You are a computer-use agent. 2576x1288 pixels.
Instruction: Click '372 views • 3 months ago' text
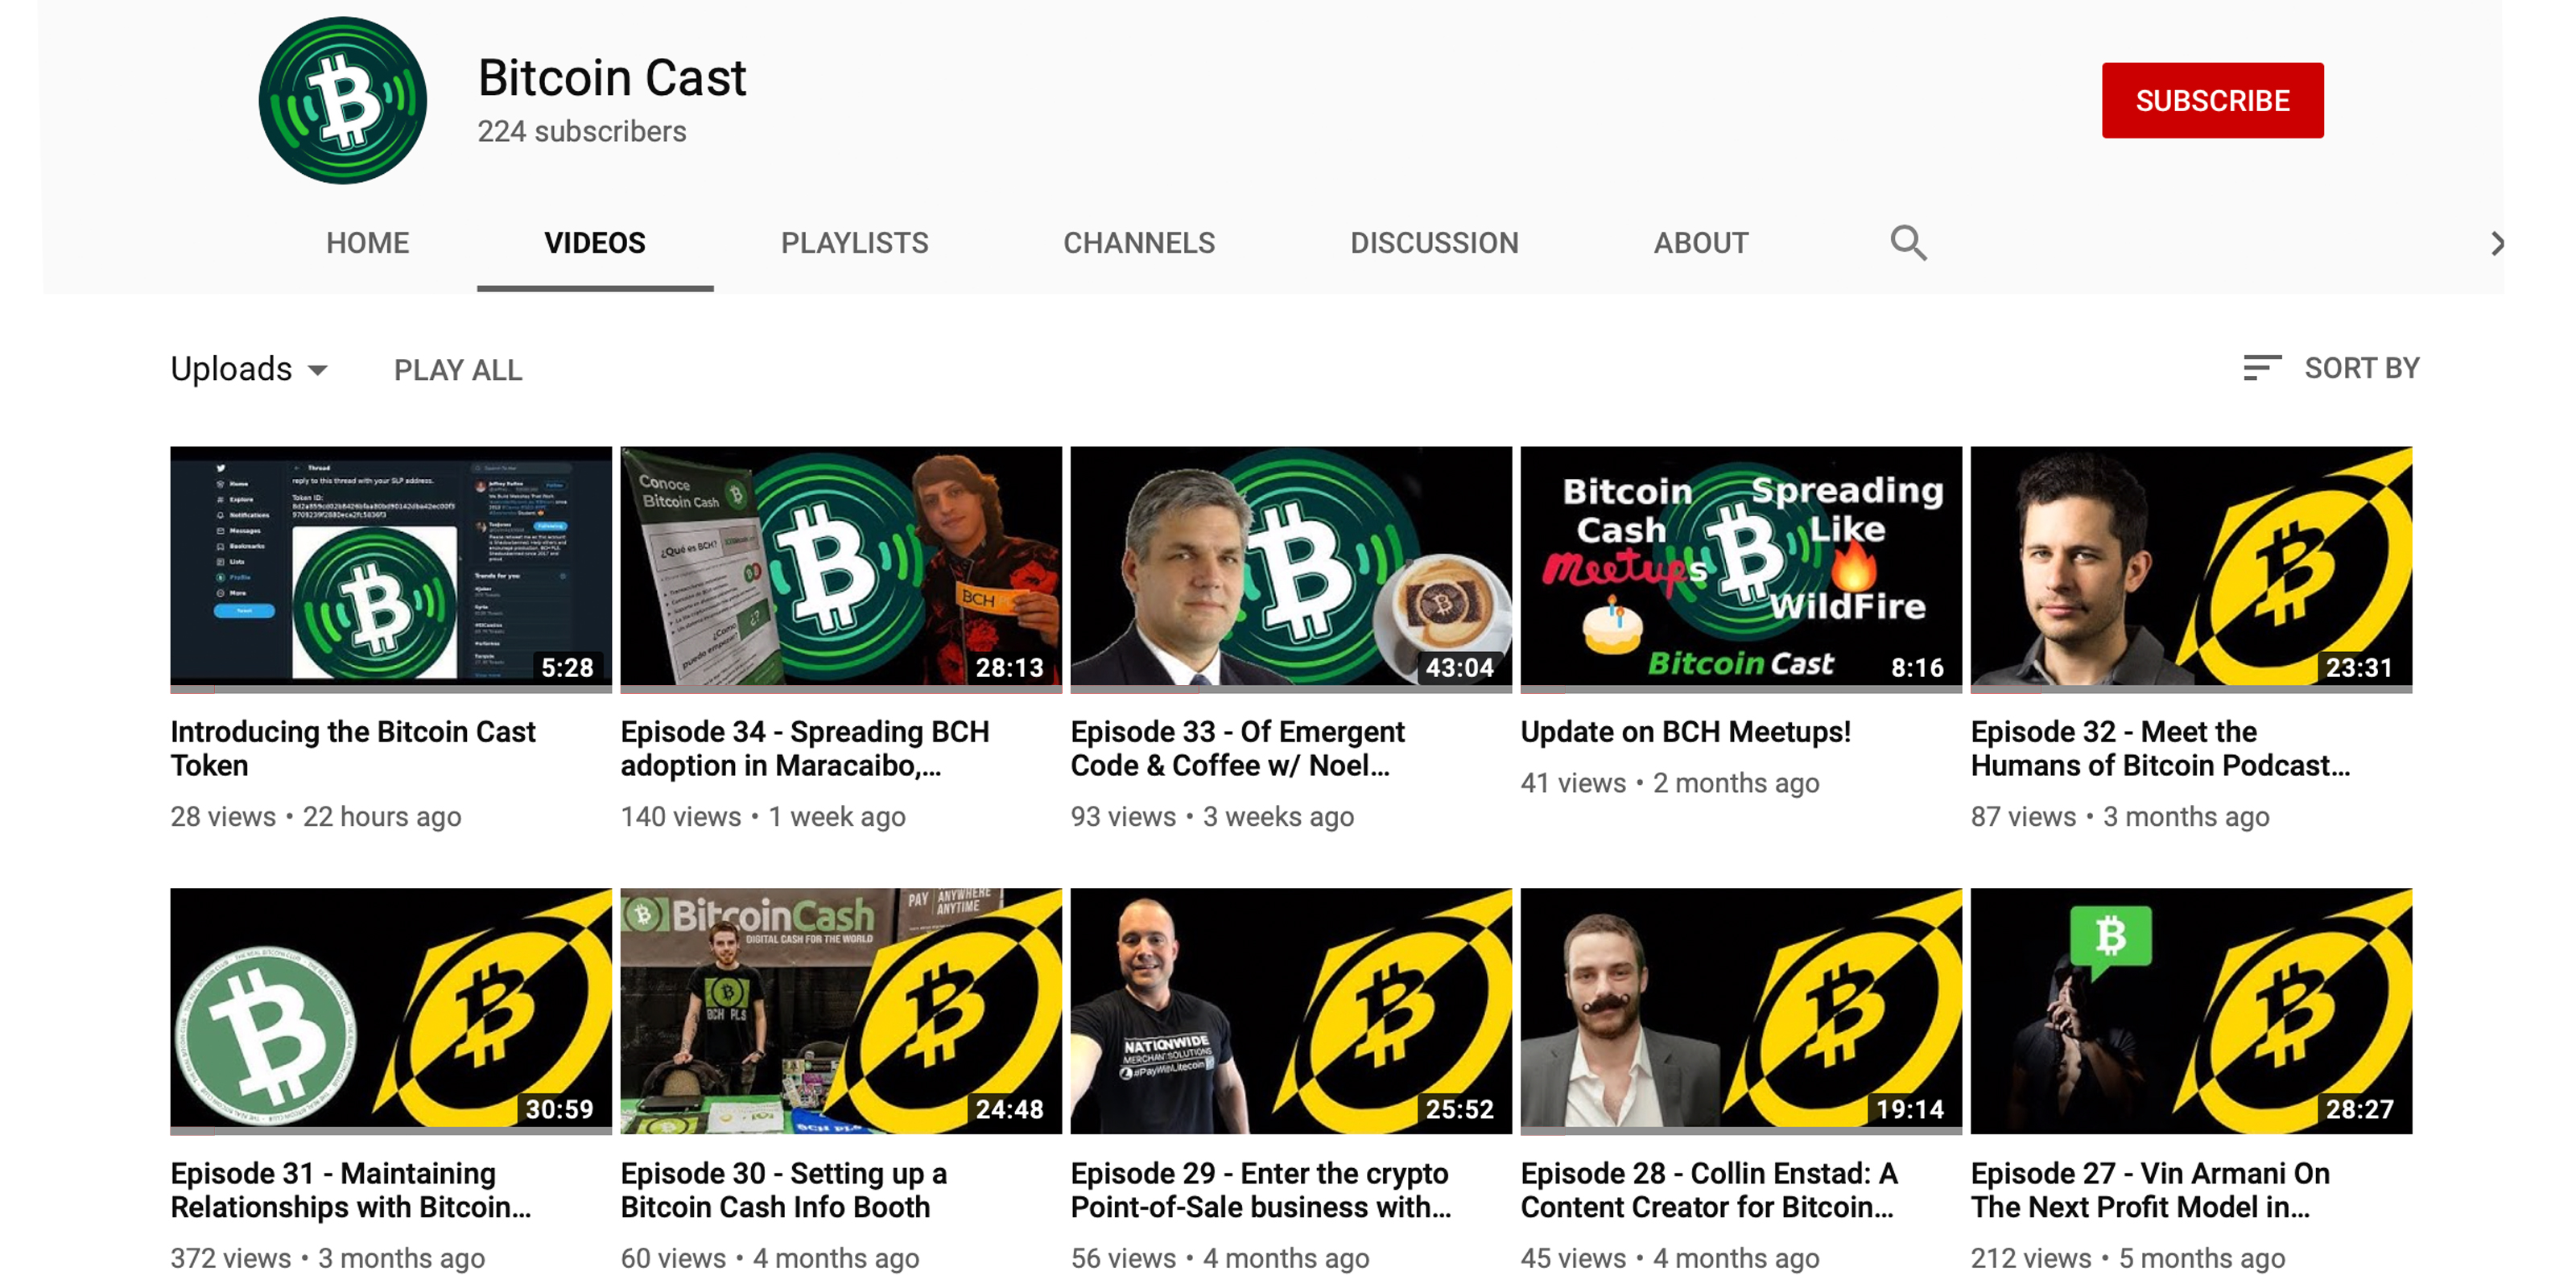(x=328, y=1258)
